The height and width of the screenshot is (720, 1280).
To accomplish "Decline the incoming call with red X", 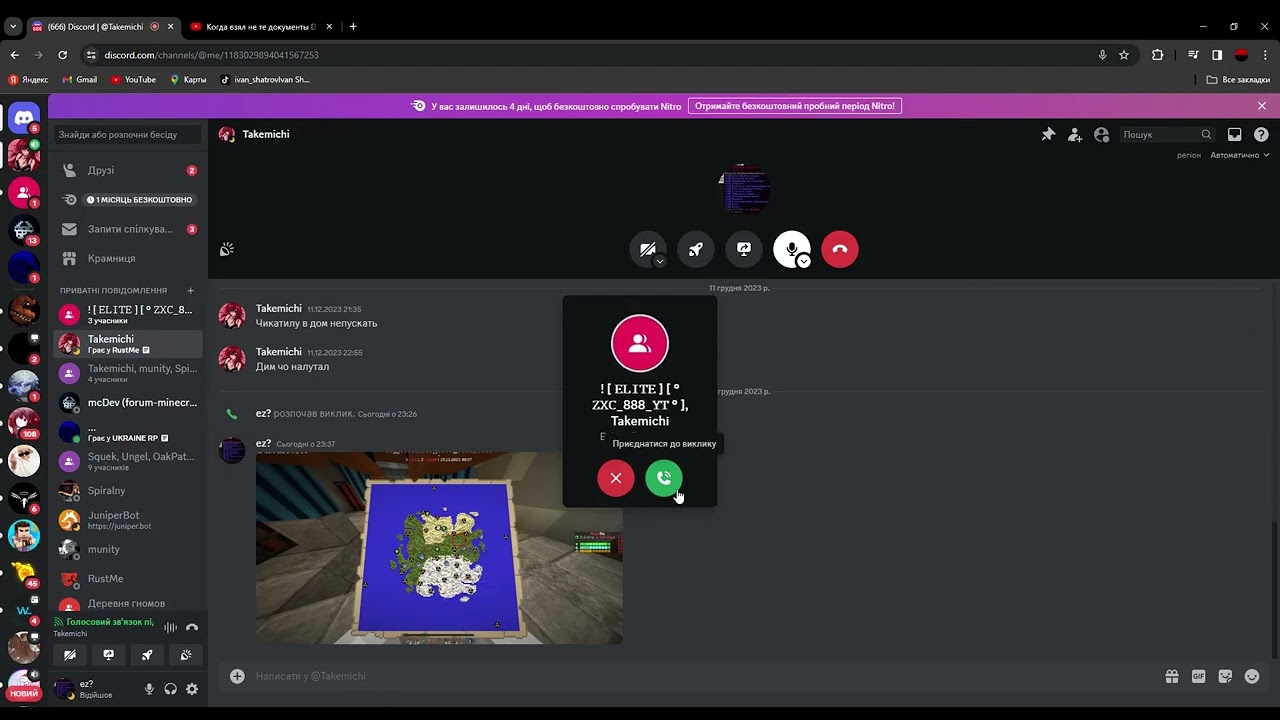I will [x=616, y=478].
